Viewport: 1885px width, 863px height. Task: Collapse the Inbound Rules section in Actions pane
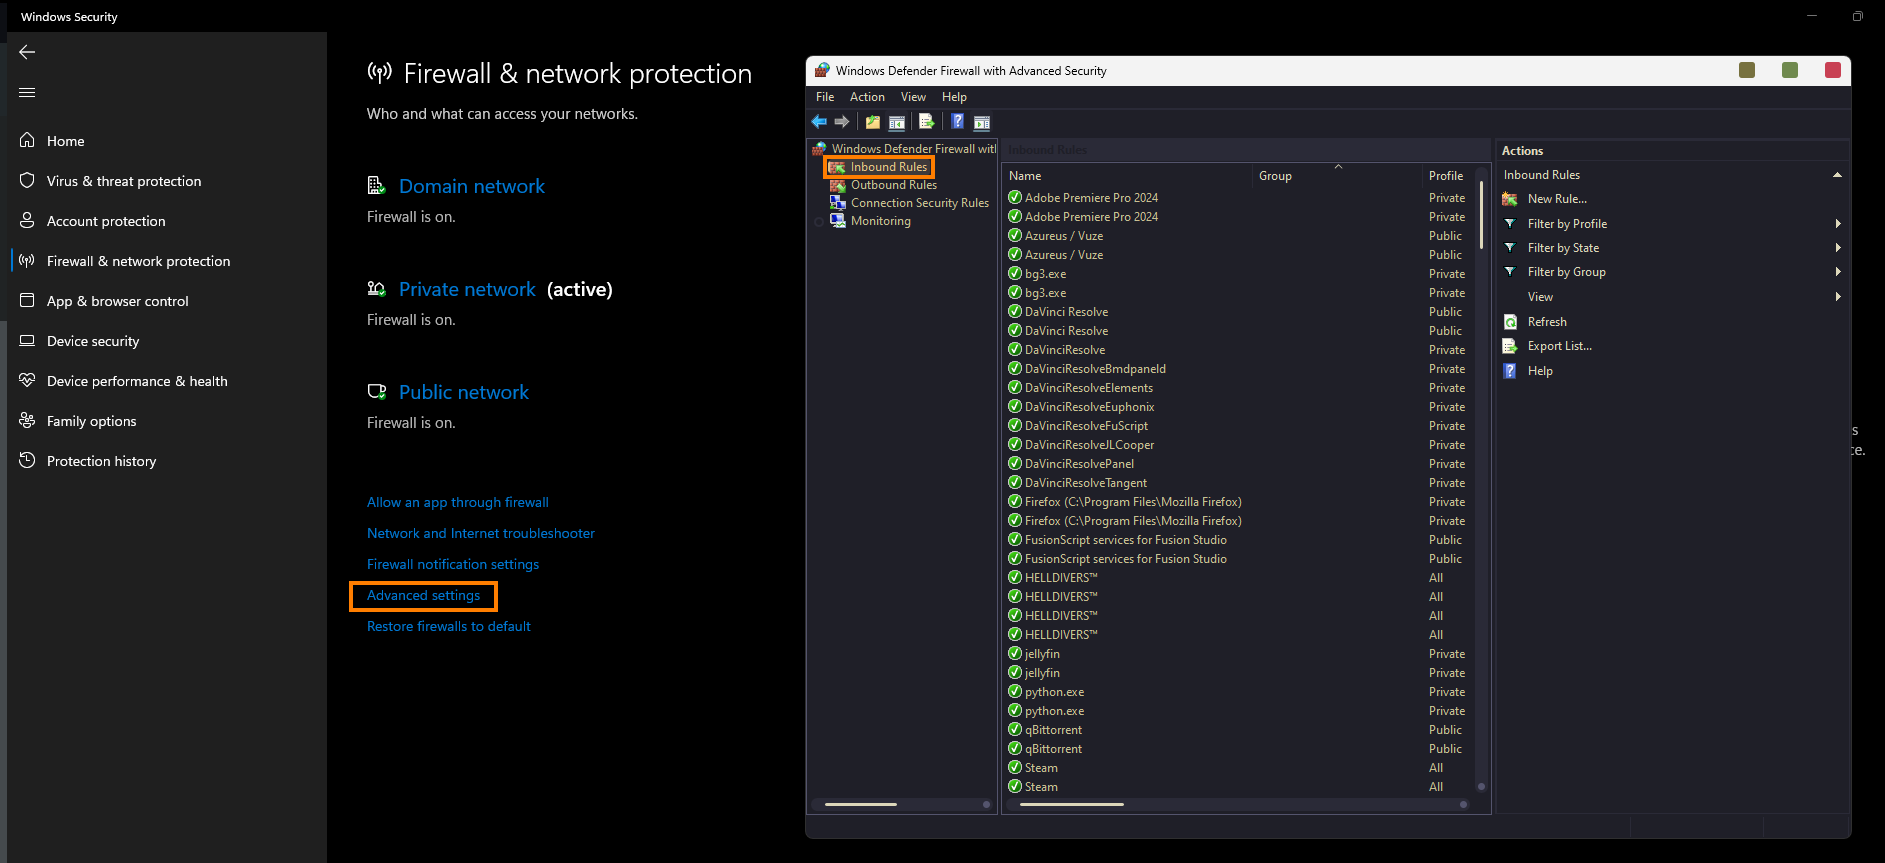(1837, 175)
